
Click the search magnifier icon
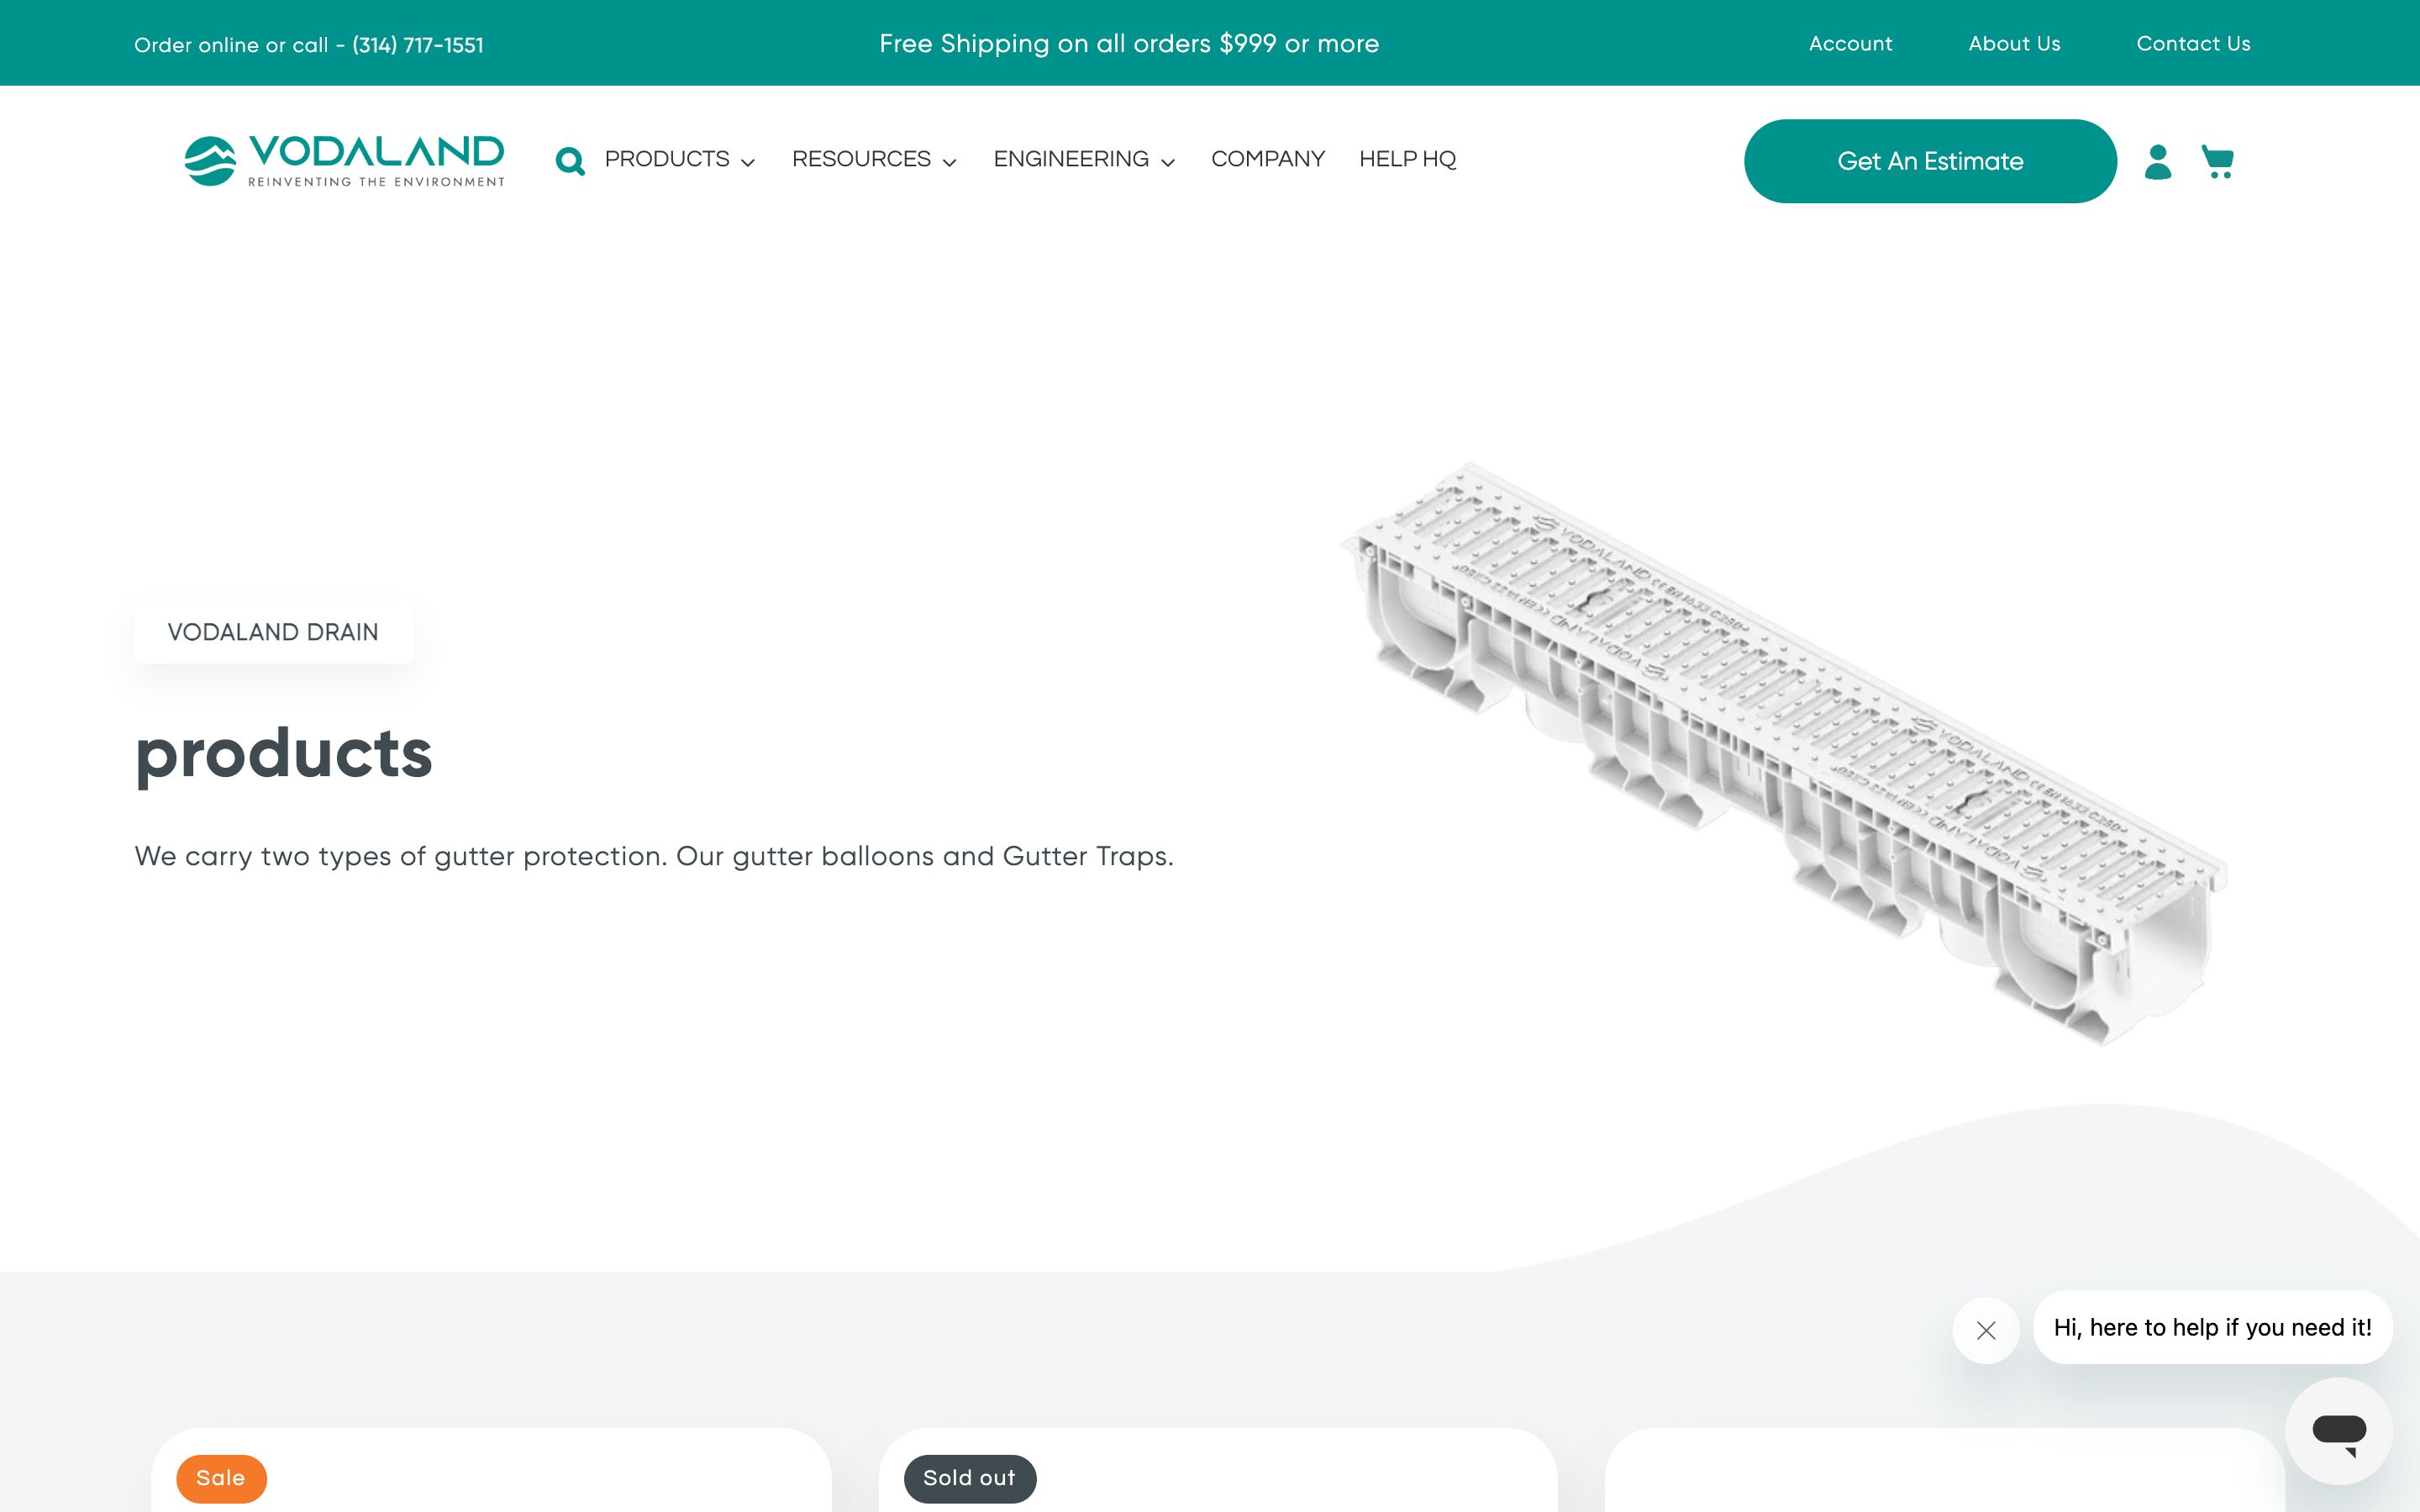click(x=570, y=161)
